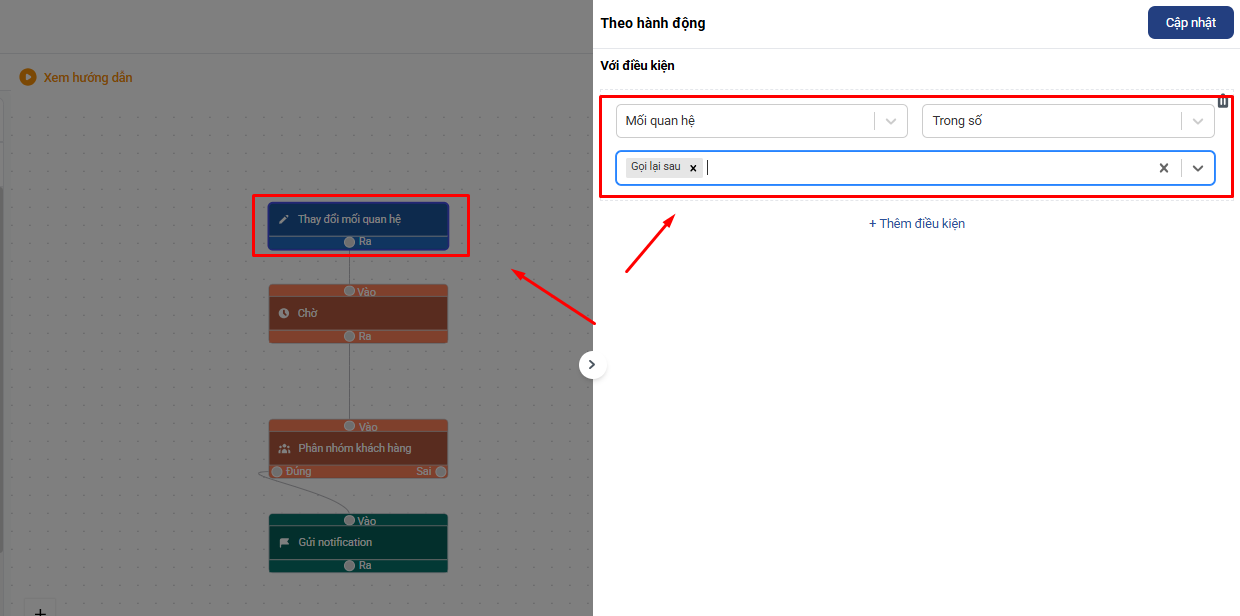Click the clock icon on the Chờ node
The width and height of the screenshot is (1240, 616).
284,313
